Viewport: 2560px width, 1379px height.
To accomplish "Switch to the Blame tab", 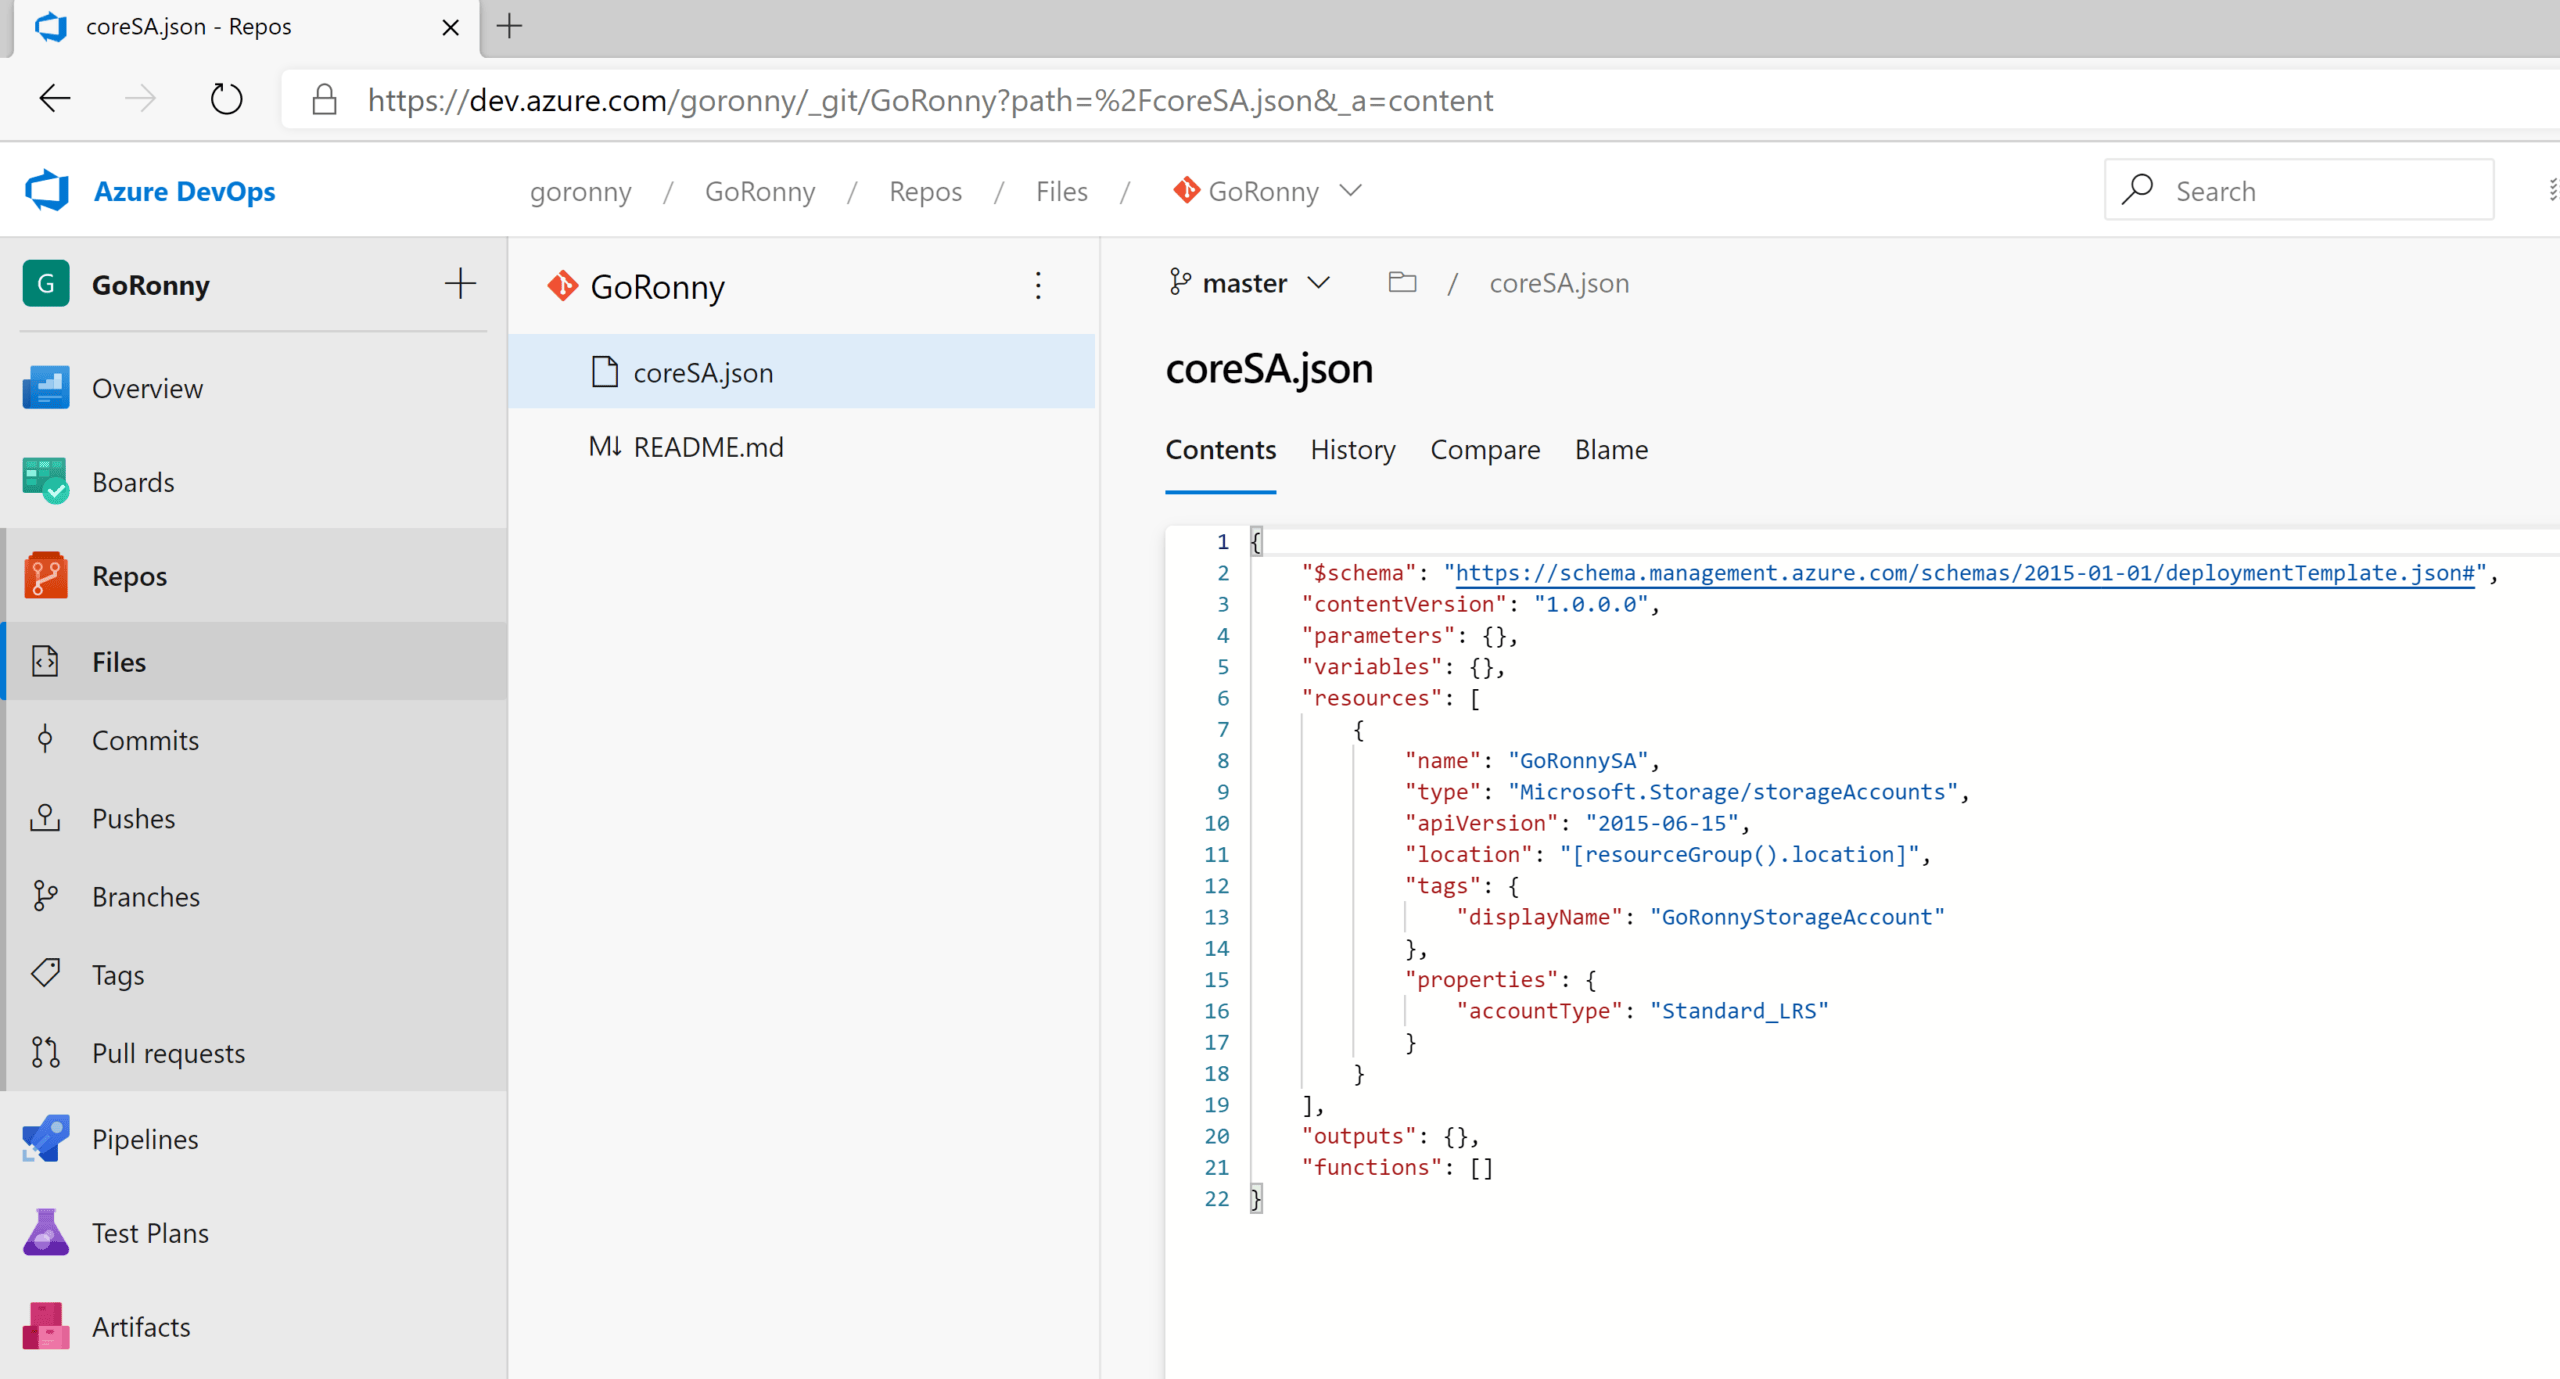I will (x=1611, y=450).
